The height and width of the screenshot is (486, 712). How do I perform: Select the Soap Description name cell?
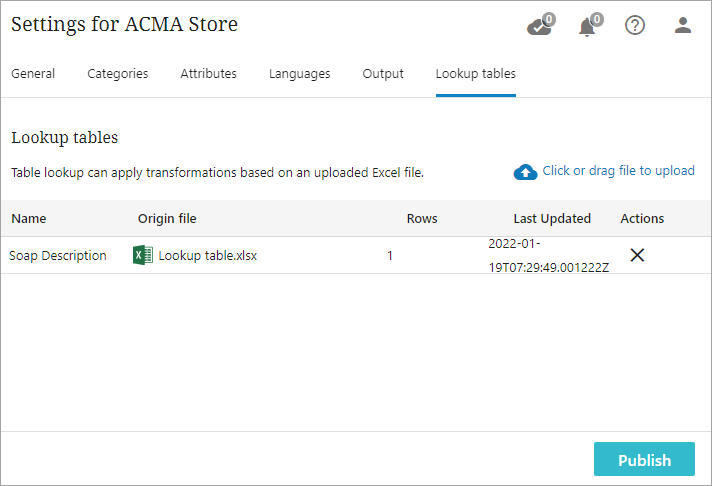point(58,256)
